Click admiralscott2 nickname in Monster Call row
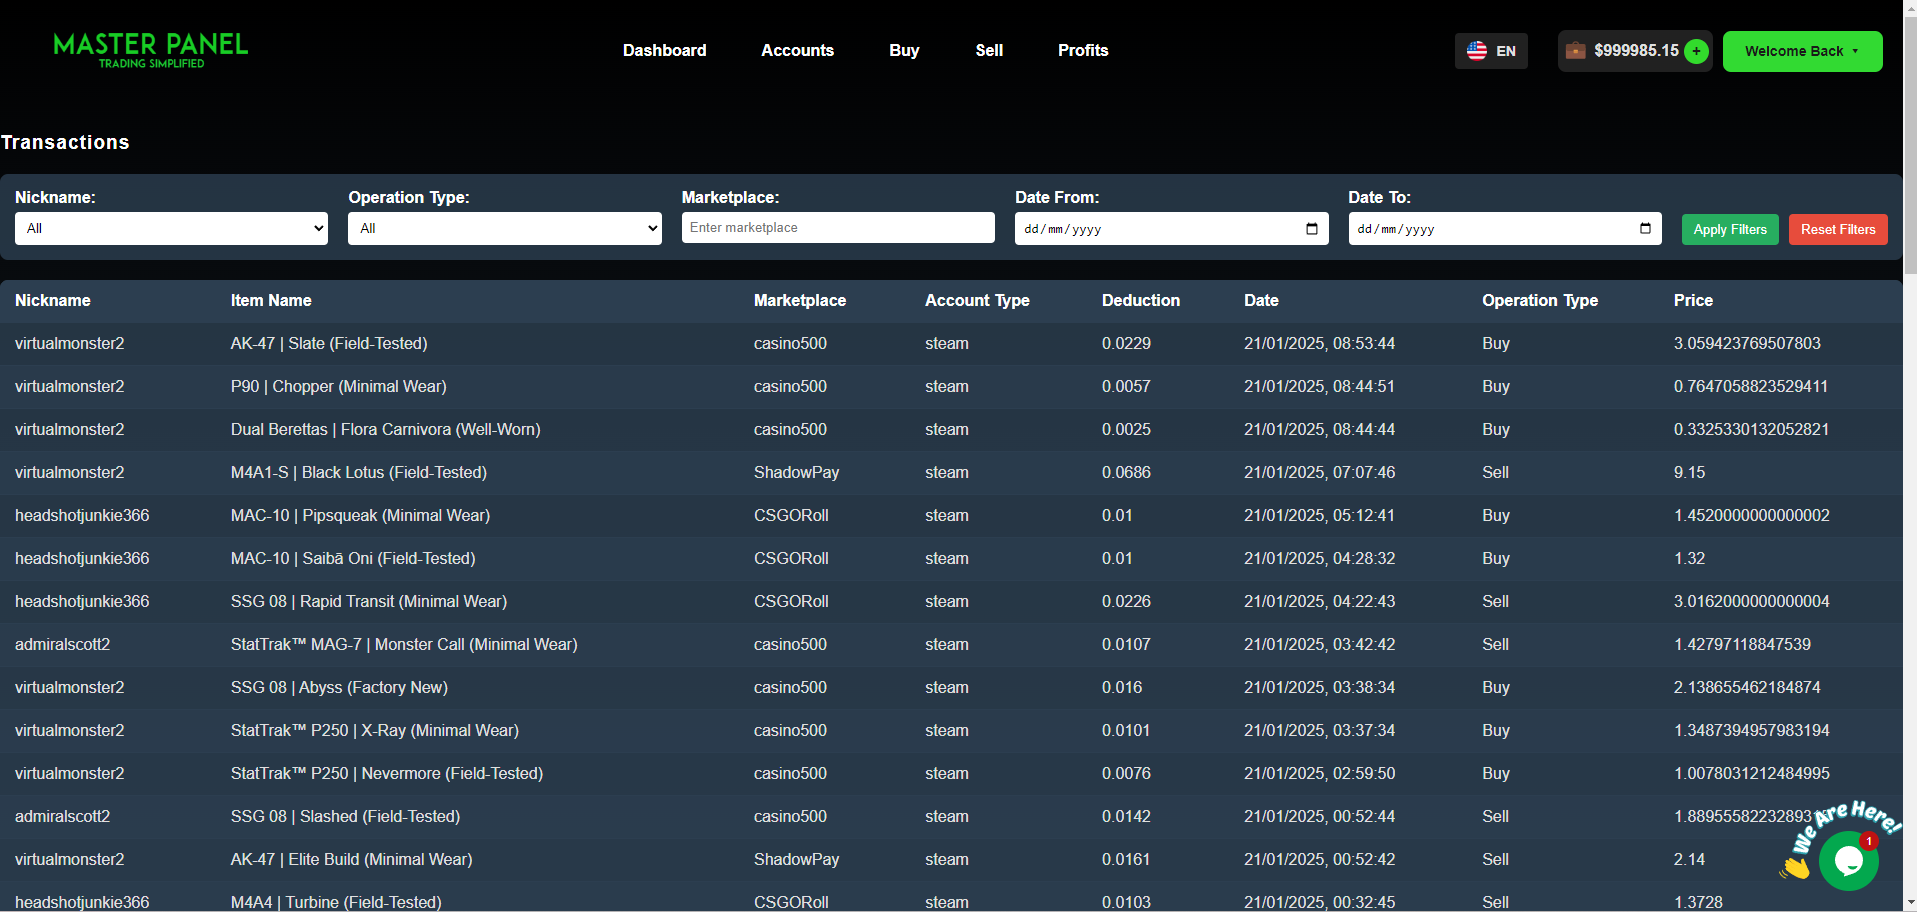Viewport: 1917px width, 912px height. coord(63,644)
